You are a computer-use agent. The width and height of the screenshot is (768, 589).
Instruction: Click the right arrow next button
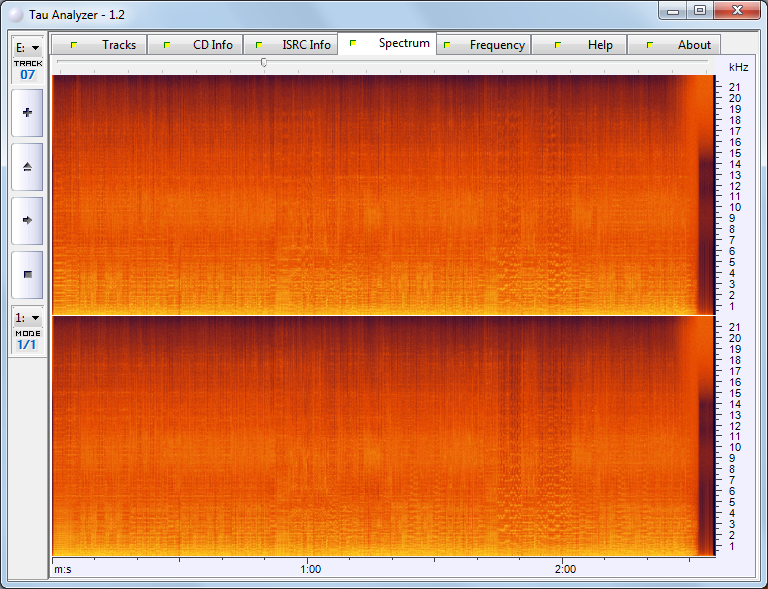(x=27, y=220)
